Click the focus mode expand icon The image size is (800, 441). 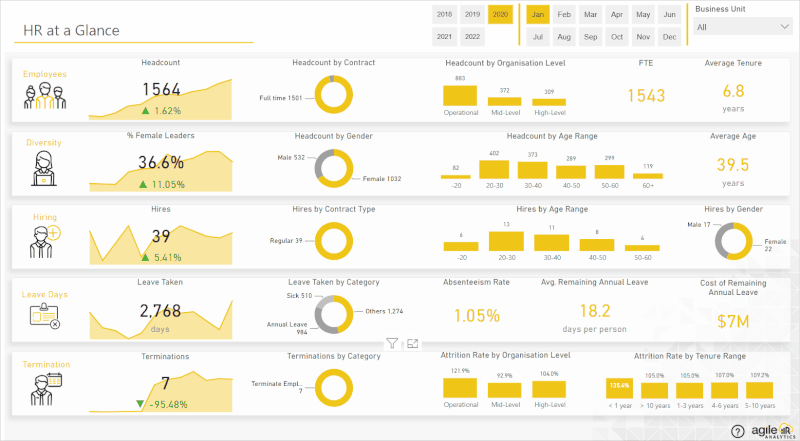[412, 343]
